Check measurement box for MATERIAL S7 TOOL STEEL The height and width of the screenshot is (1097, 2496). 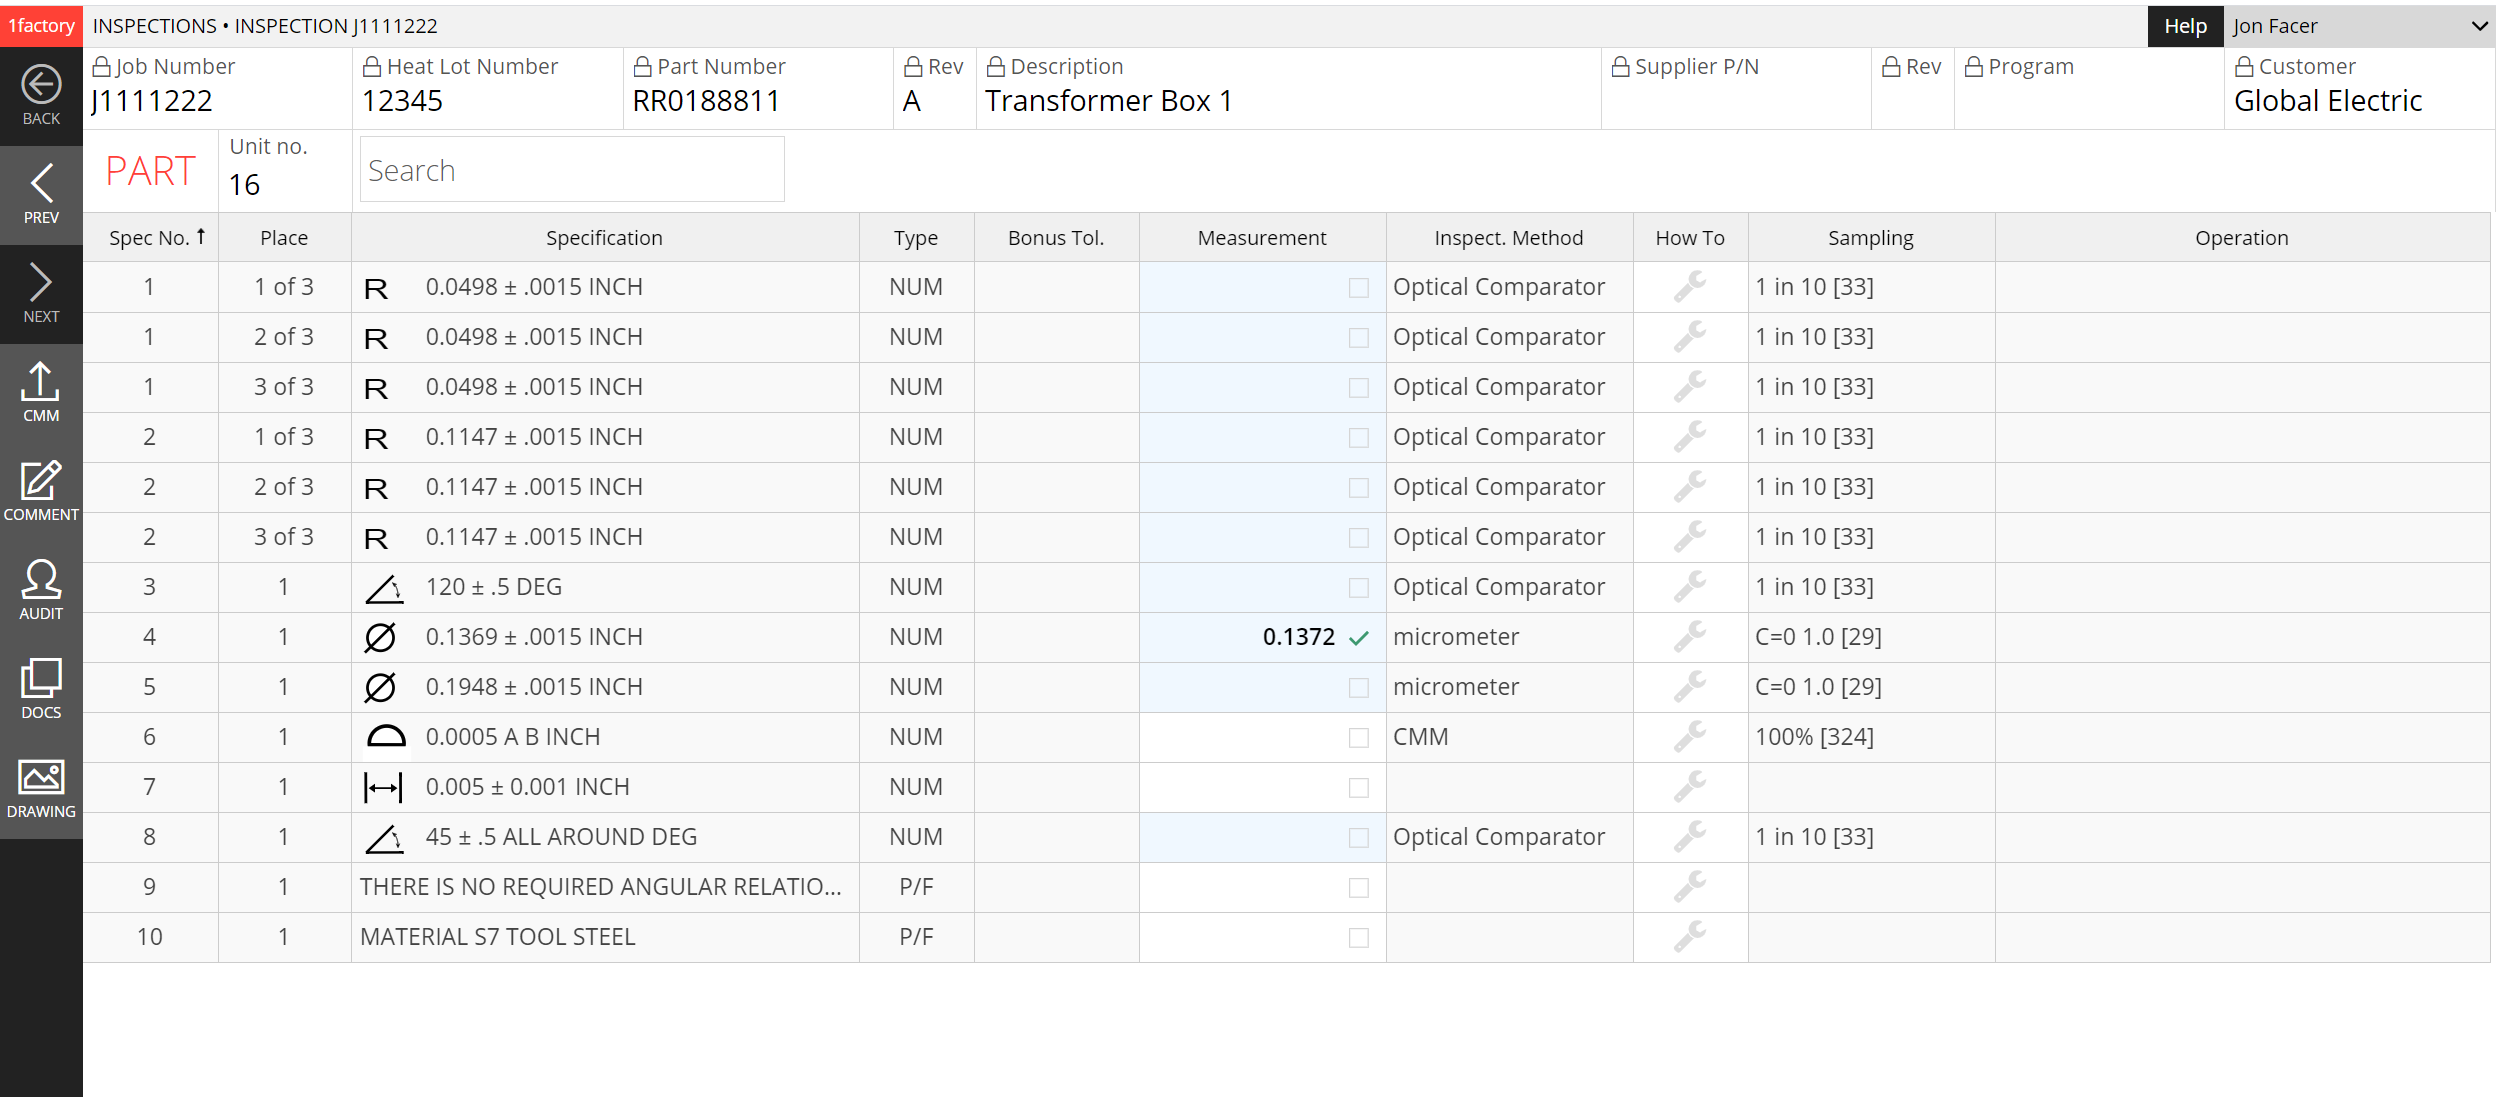[1358, 937]
